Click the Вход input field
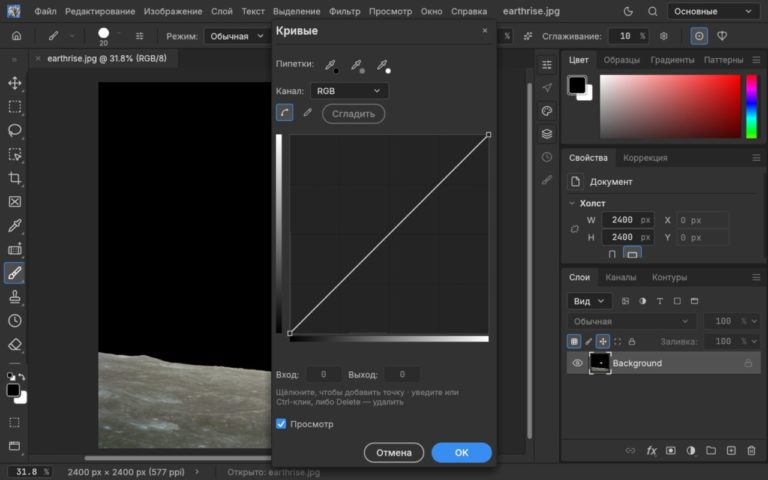Screen dimensions: 768x480 [x=324, y=374]
